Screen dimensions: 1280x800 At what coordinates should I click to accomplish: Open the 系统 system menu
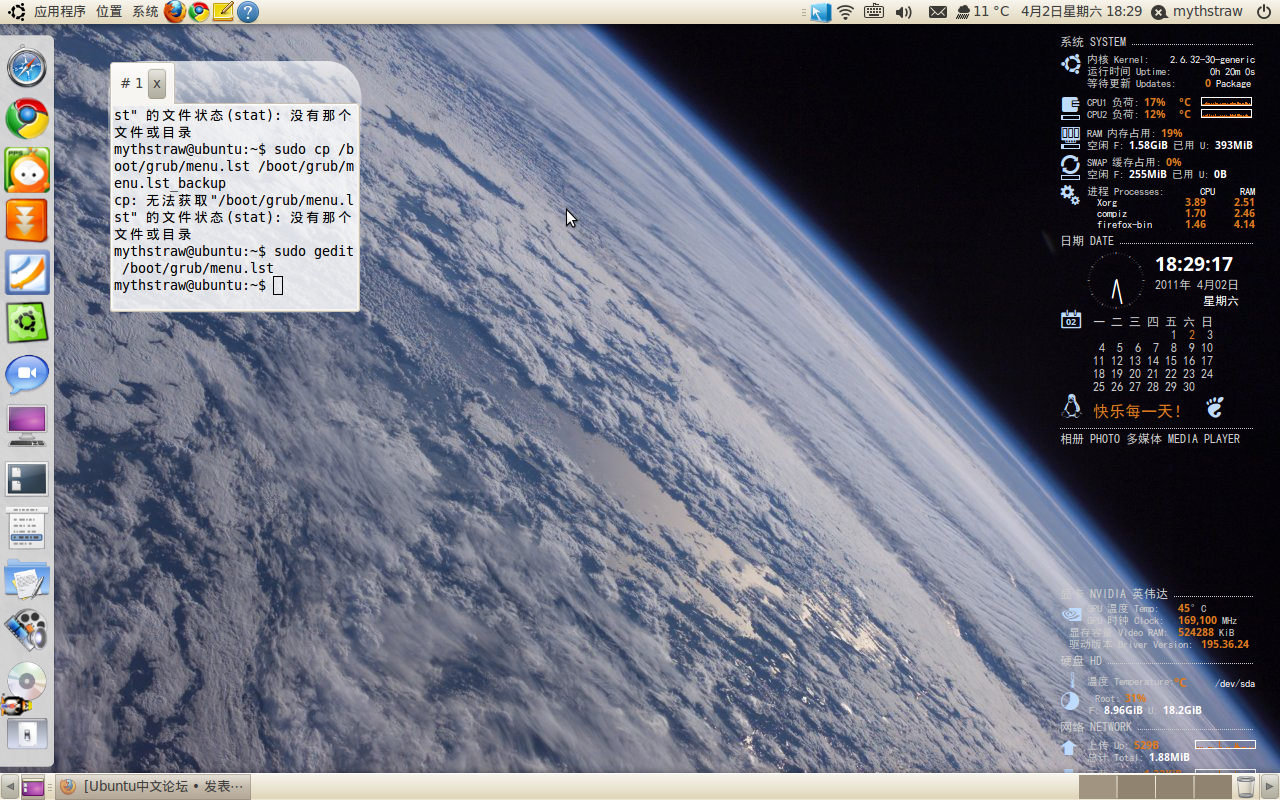tap(145, 12)
